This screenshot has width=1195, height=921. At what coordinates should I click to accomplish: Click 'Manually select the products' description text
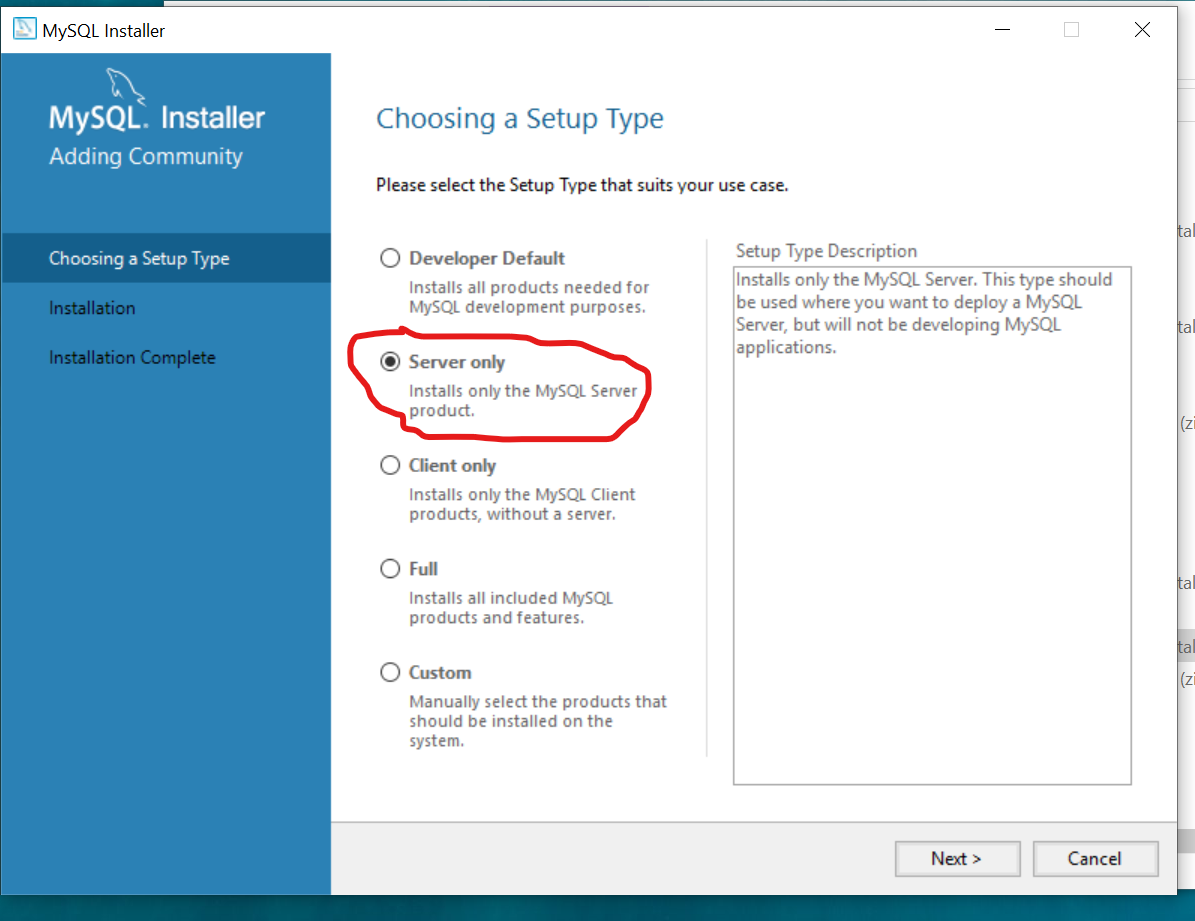(x=538, y=720)
